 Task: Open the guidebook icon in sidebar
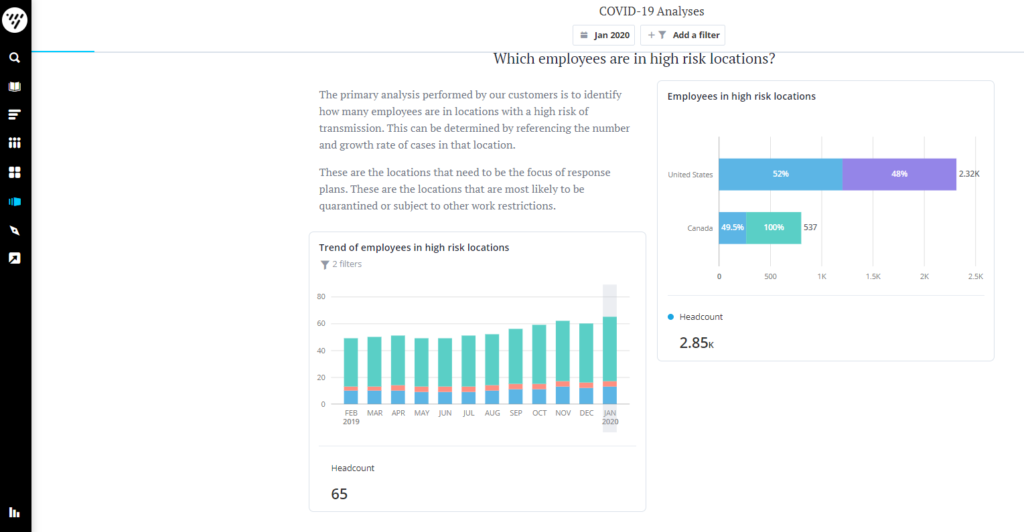pos(14,86)
